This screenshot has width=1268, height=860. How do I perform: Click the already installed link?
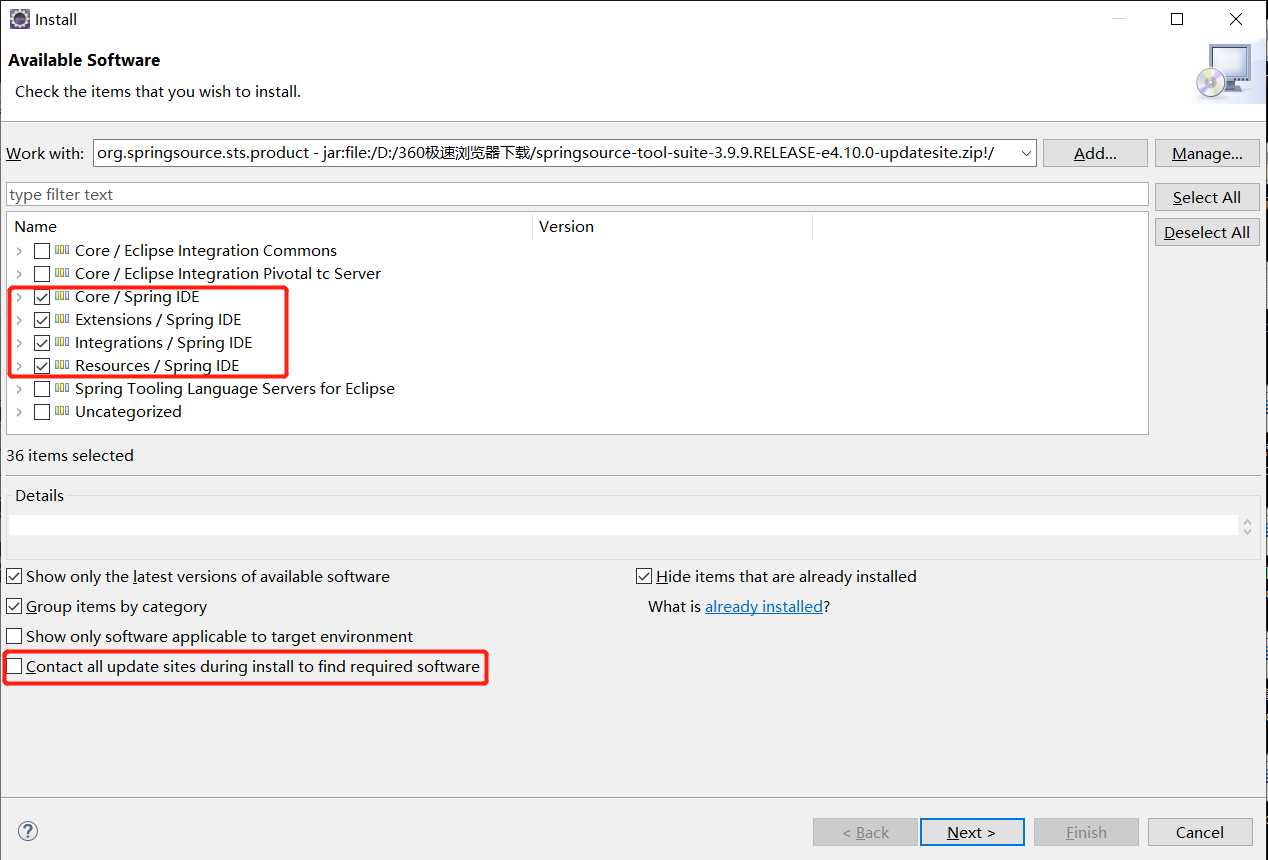(x=764, y=606)
